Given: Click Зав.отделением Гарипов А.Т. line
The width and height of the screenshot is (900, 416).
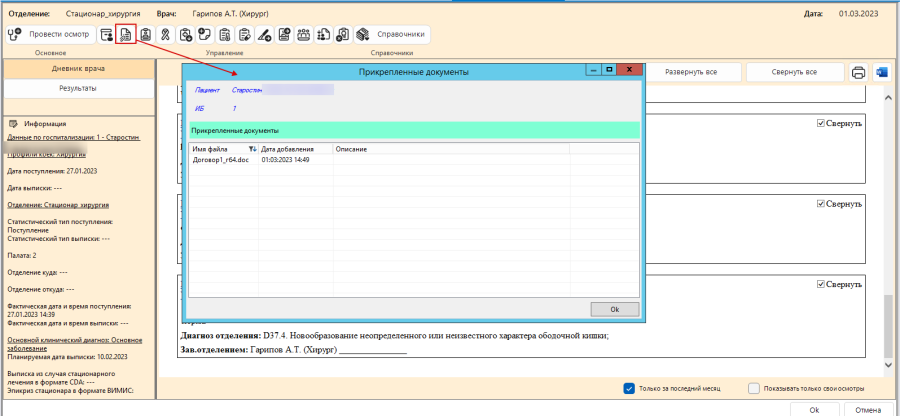Looking at the screenshot, I should tap(293, 349).
